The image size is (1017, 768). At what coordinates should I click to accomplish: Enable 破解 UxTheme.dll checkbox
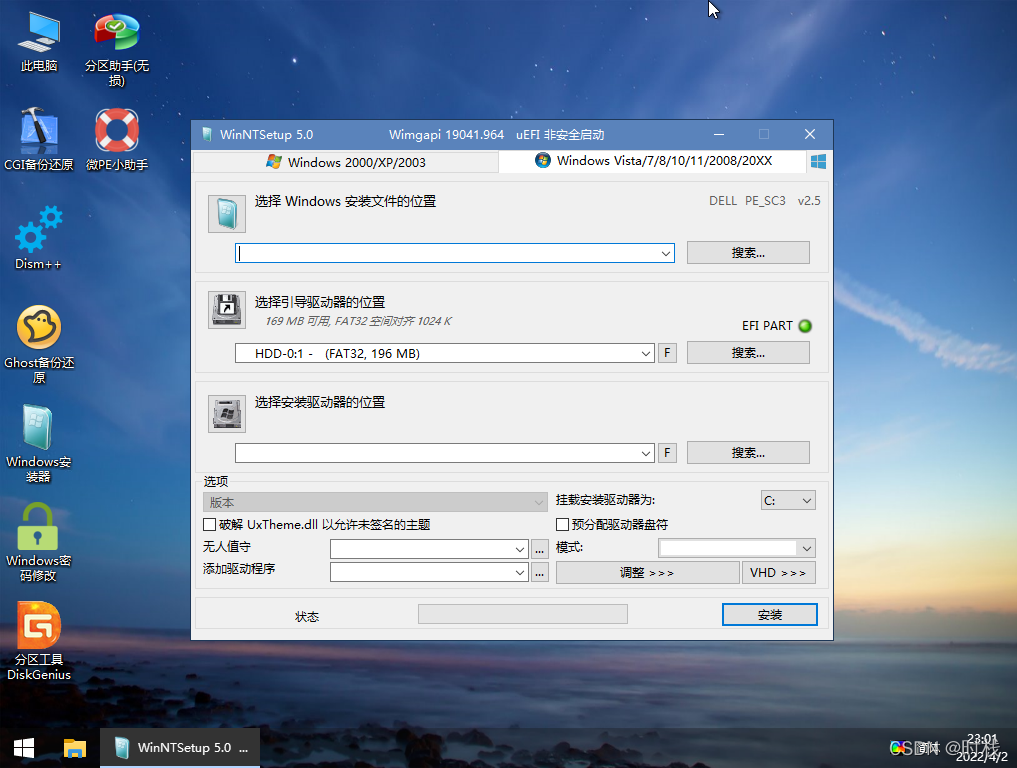[x=209, y=524]
